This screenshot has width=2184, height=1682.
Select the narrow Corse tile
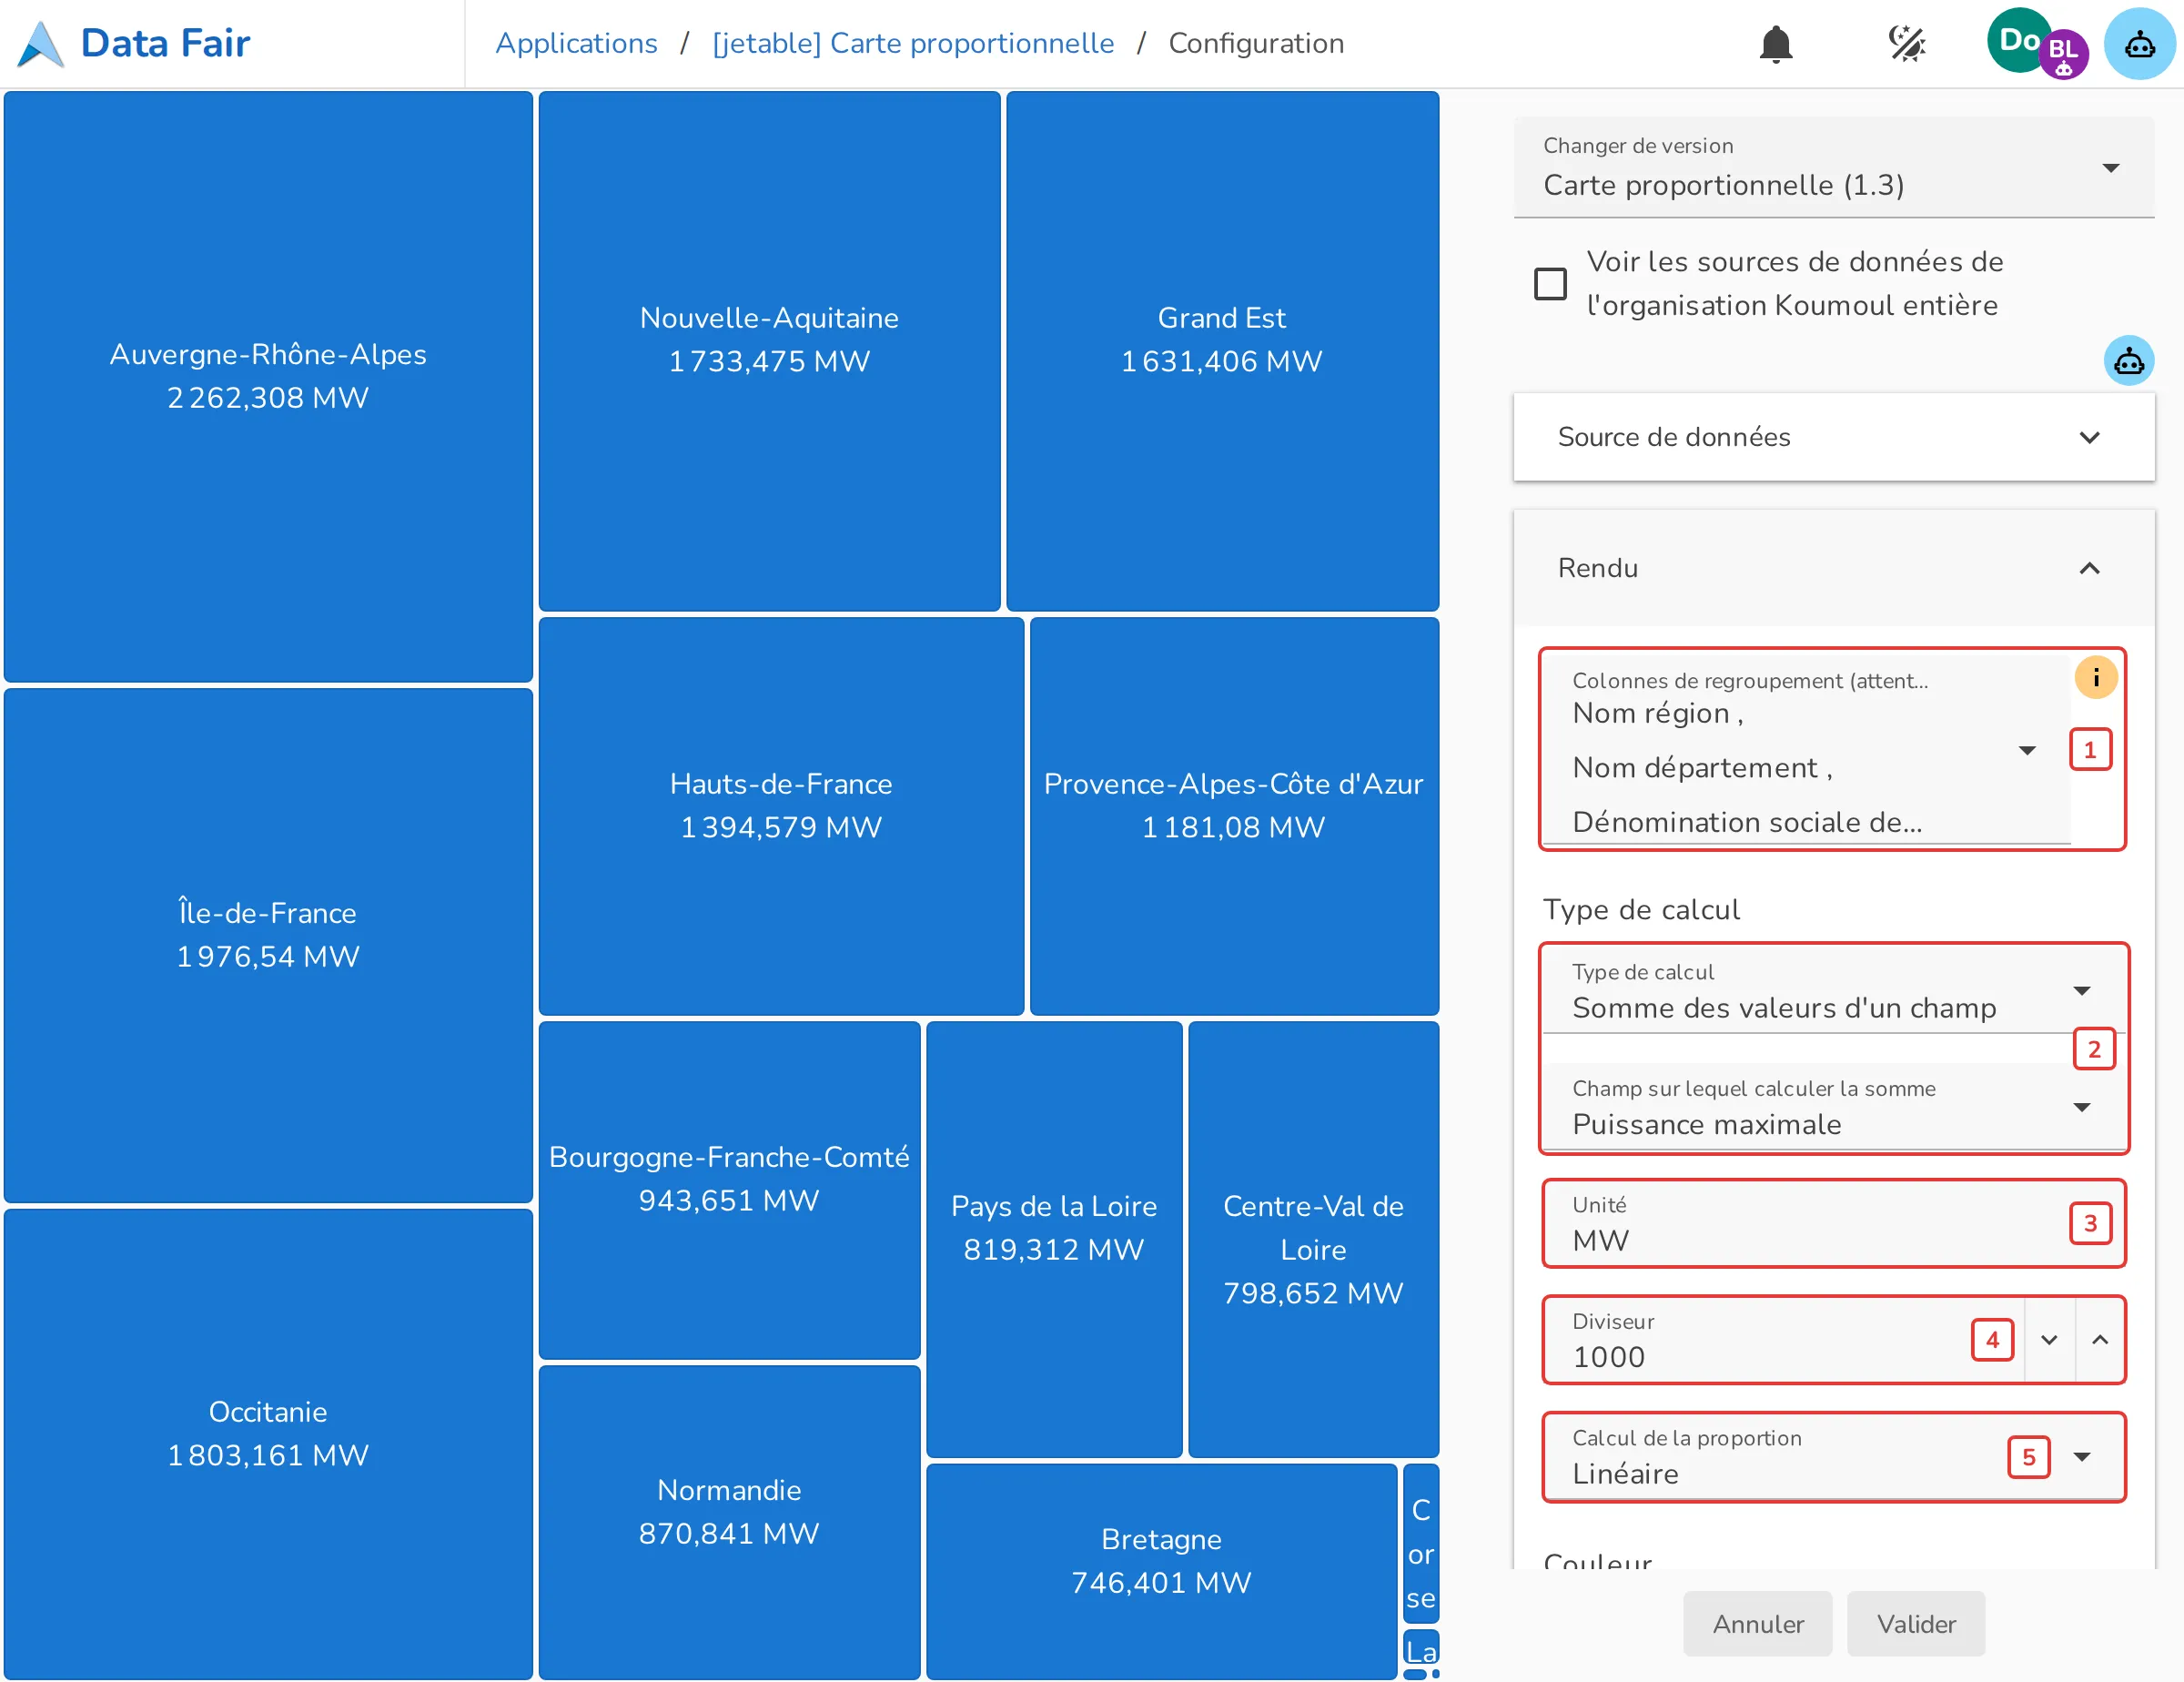point(1421,1542)
